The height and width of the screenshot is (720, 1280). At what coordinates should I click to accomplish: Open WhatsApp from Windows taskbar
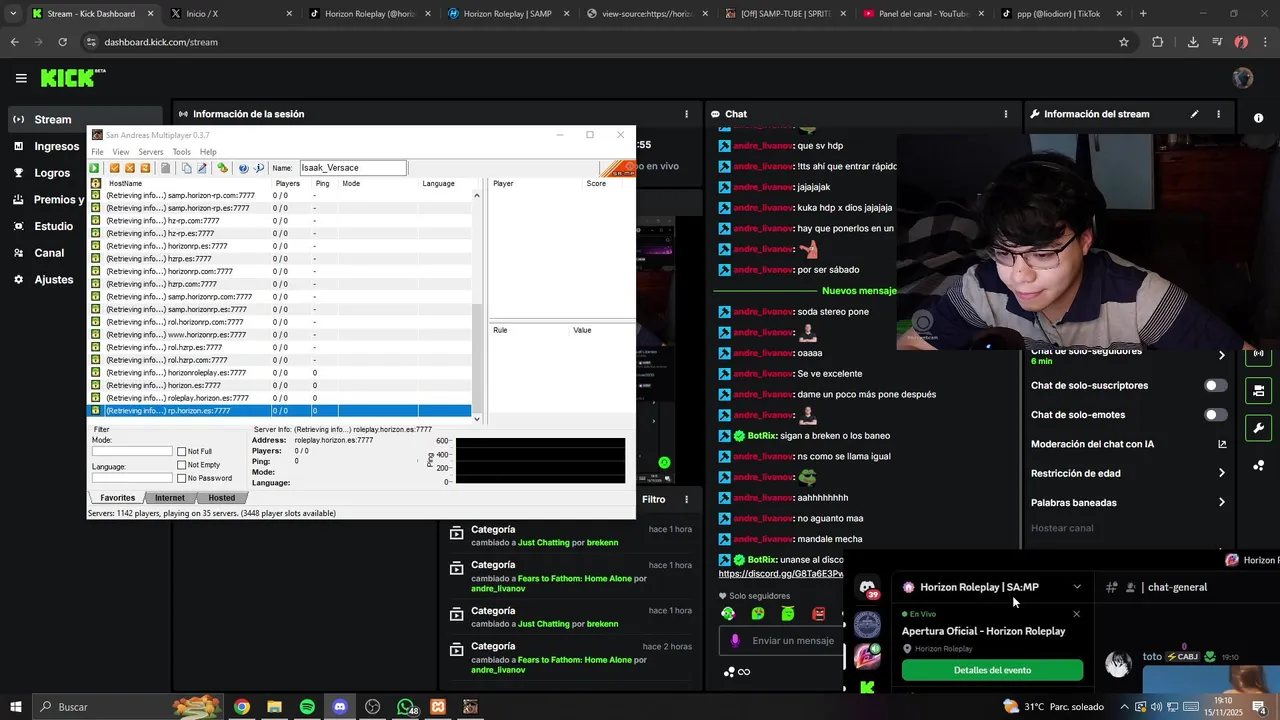(x=405, y=707)
